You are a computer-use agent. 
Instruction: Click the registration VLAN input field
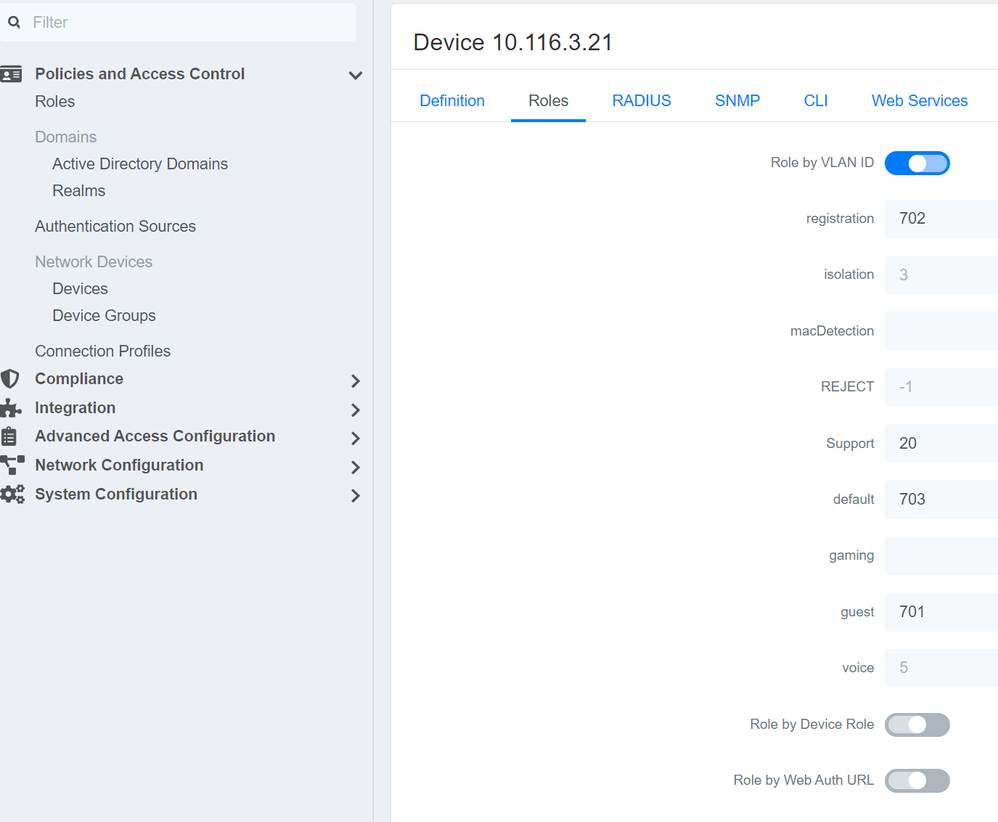click(x=940, y=219)
